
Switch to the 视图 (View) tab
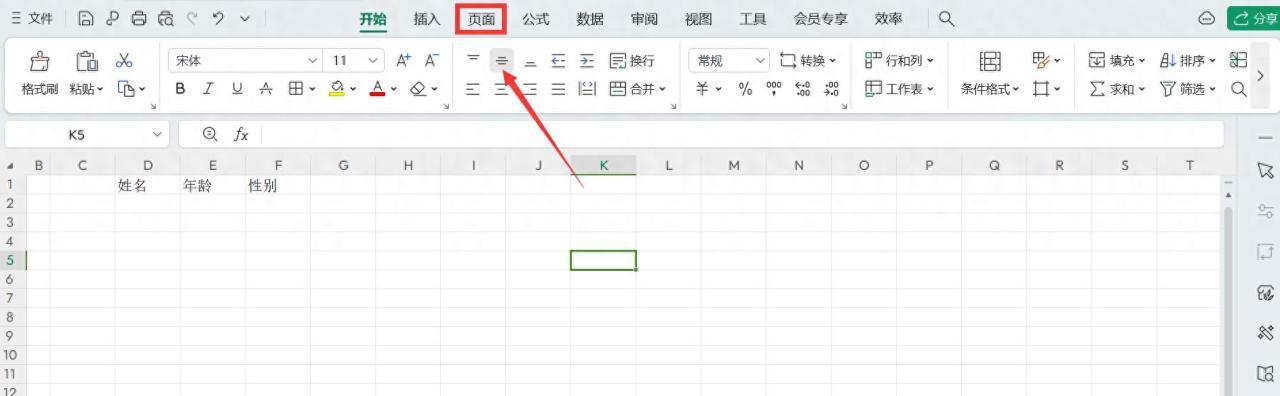[698, 19]
